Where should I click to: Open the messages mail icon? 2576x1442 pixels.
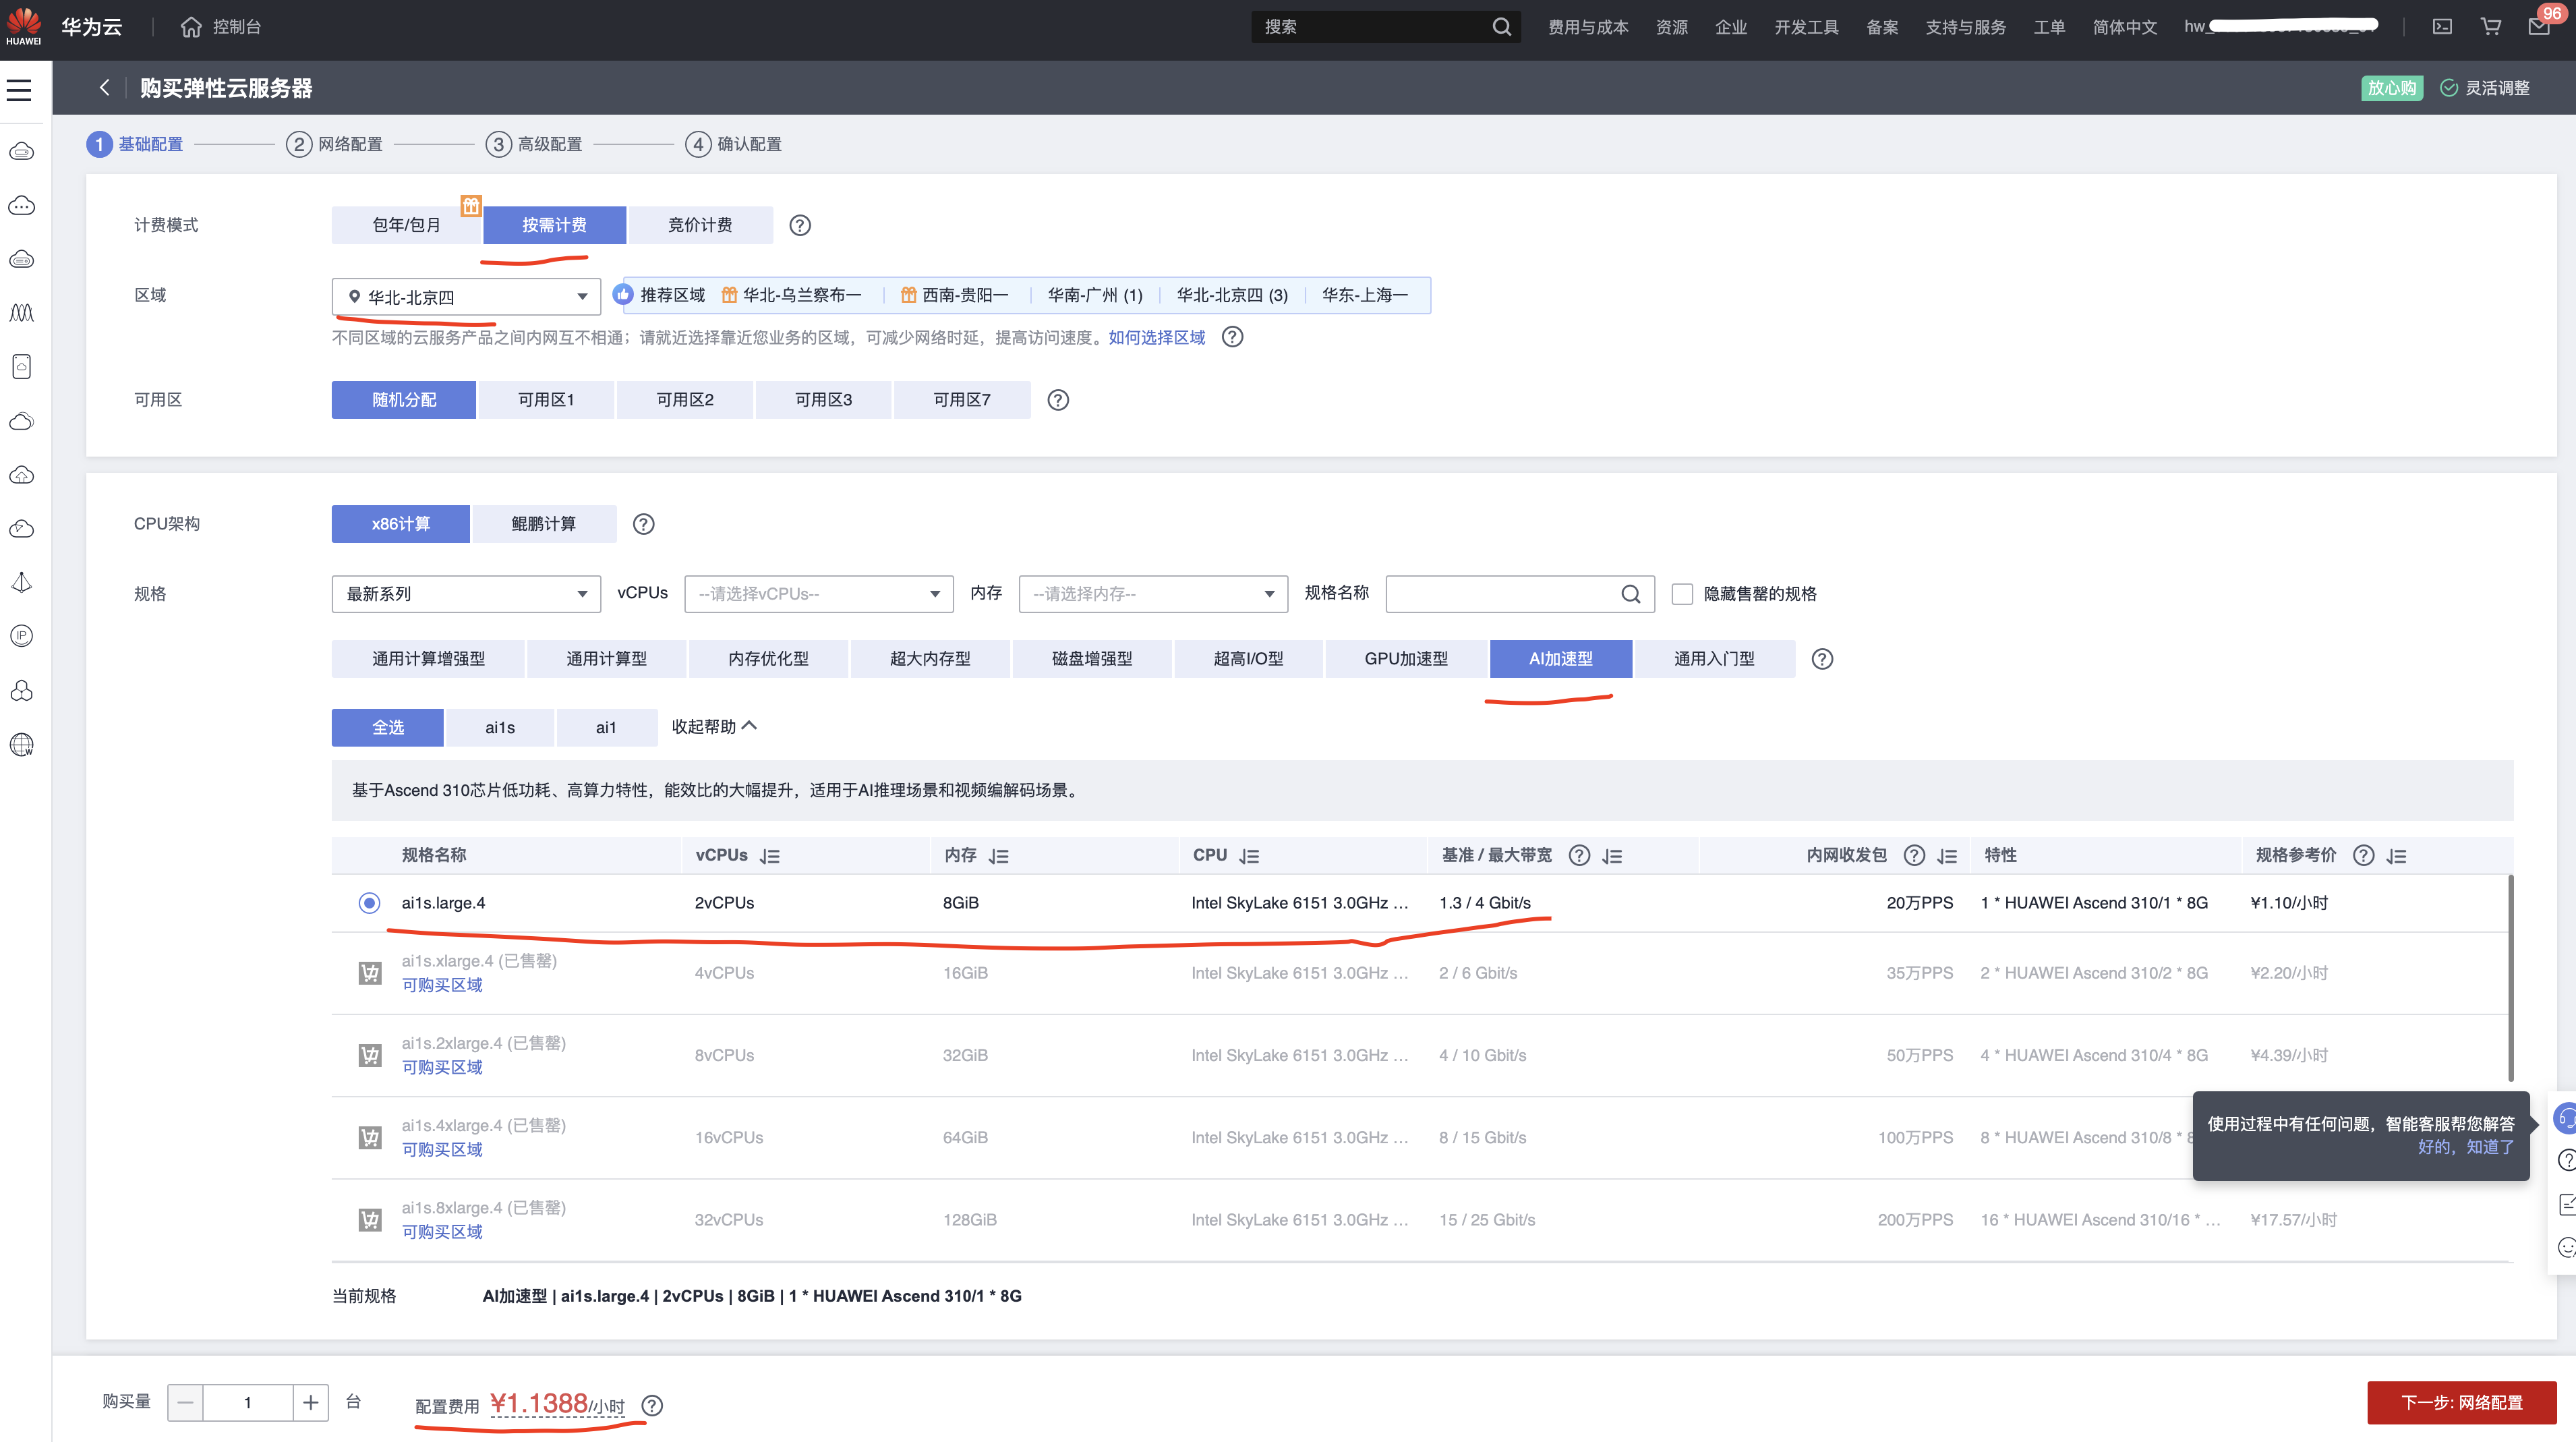2538,27
